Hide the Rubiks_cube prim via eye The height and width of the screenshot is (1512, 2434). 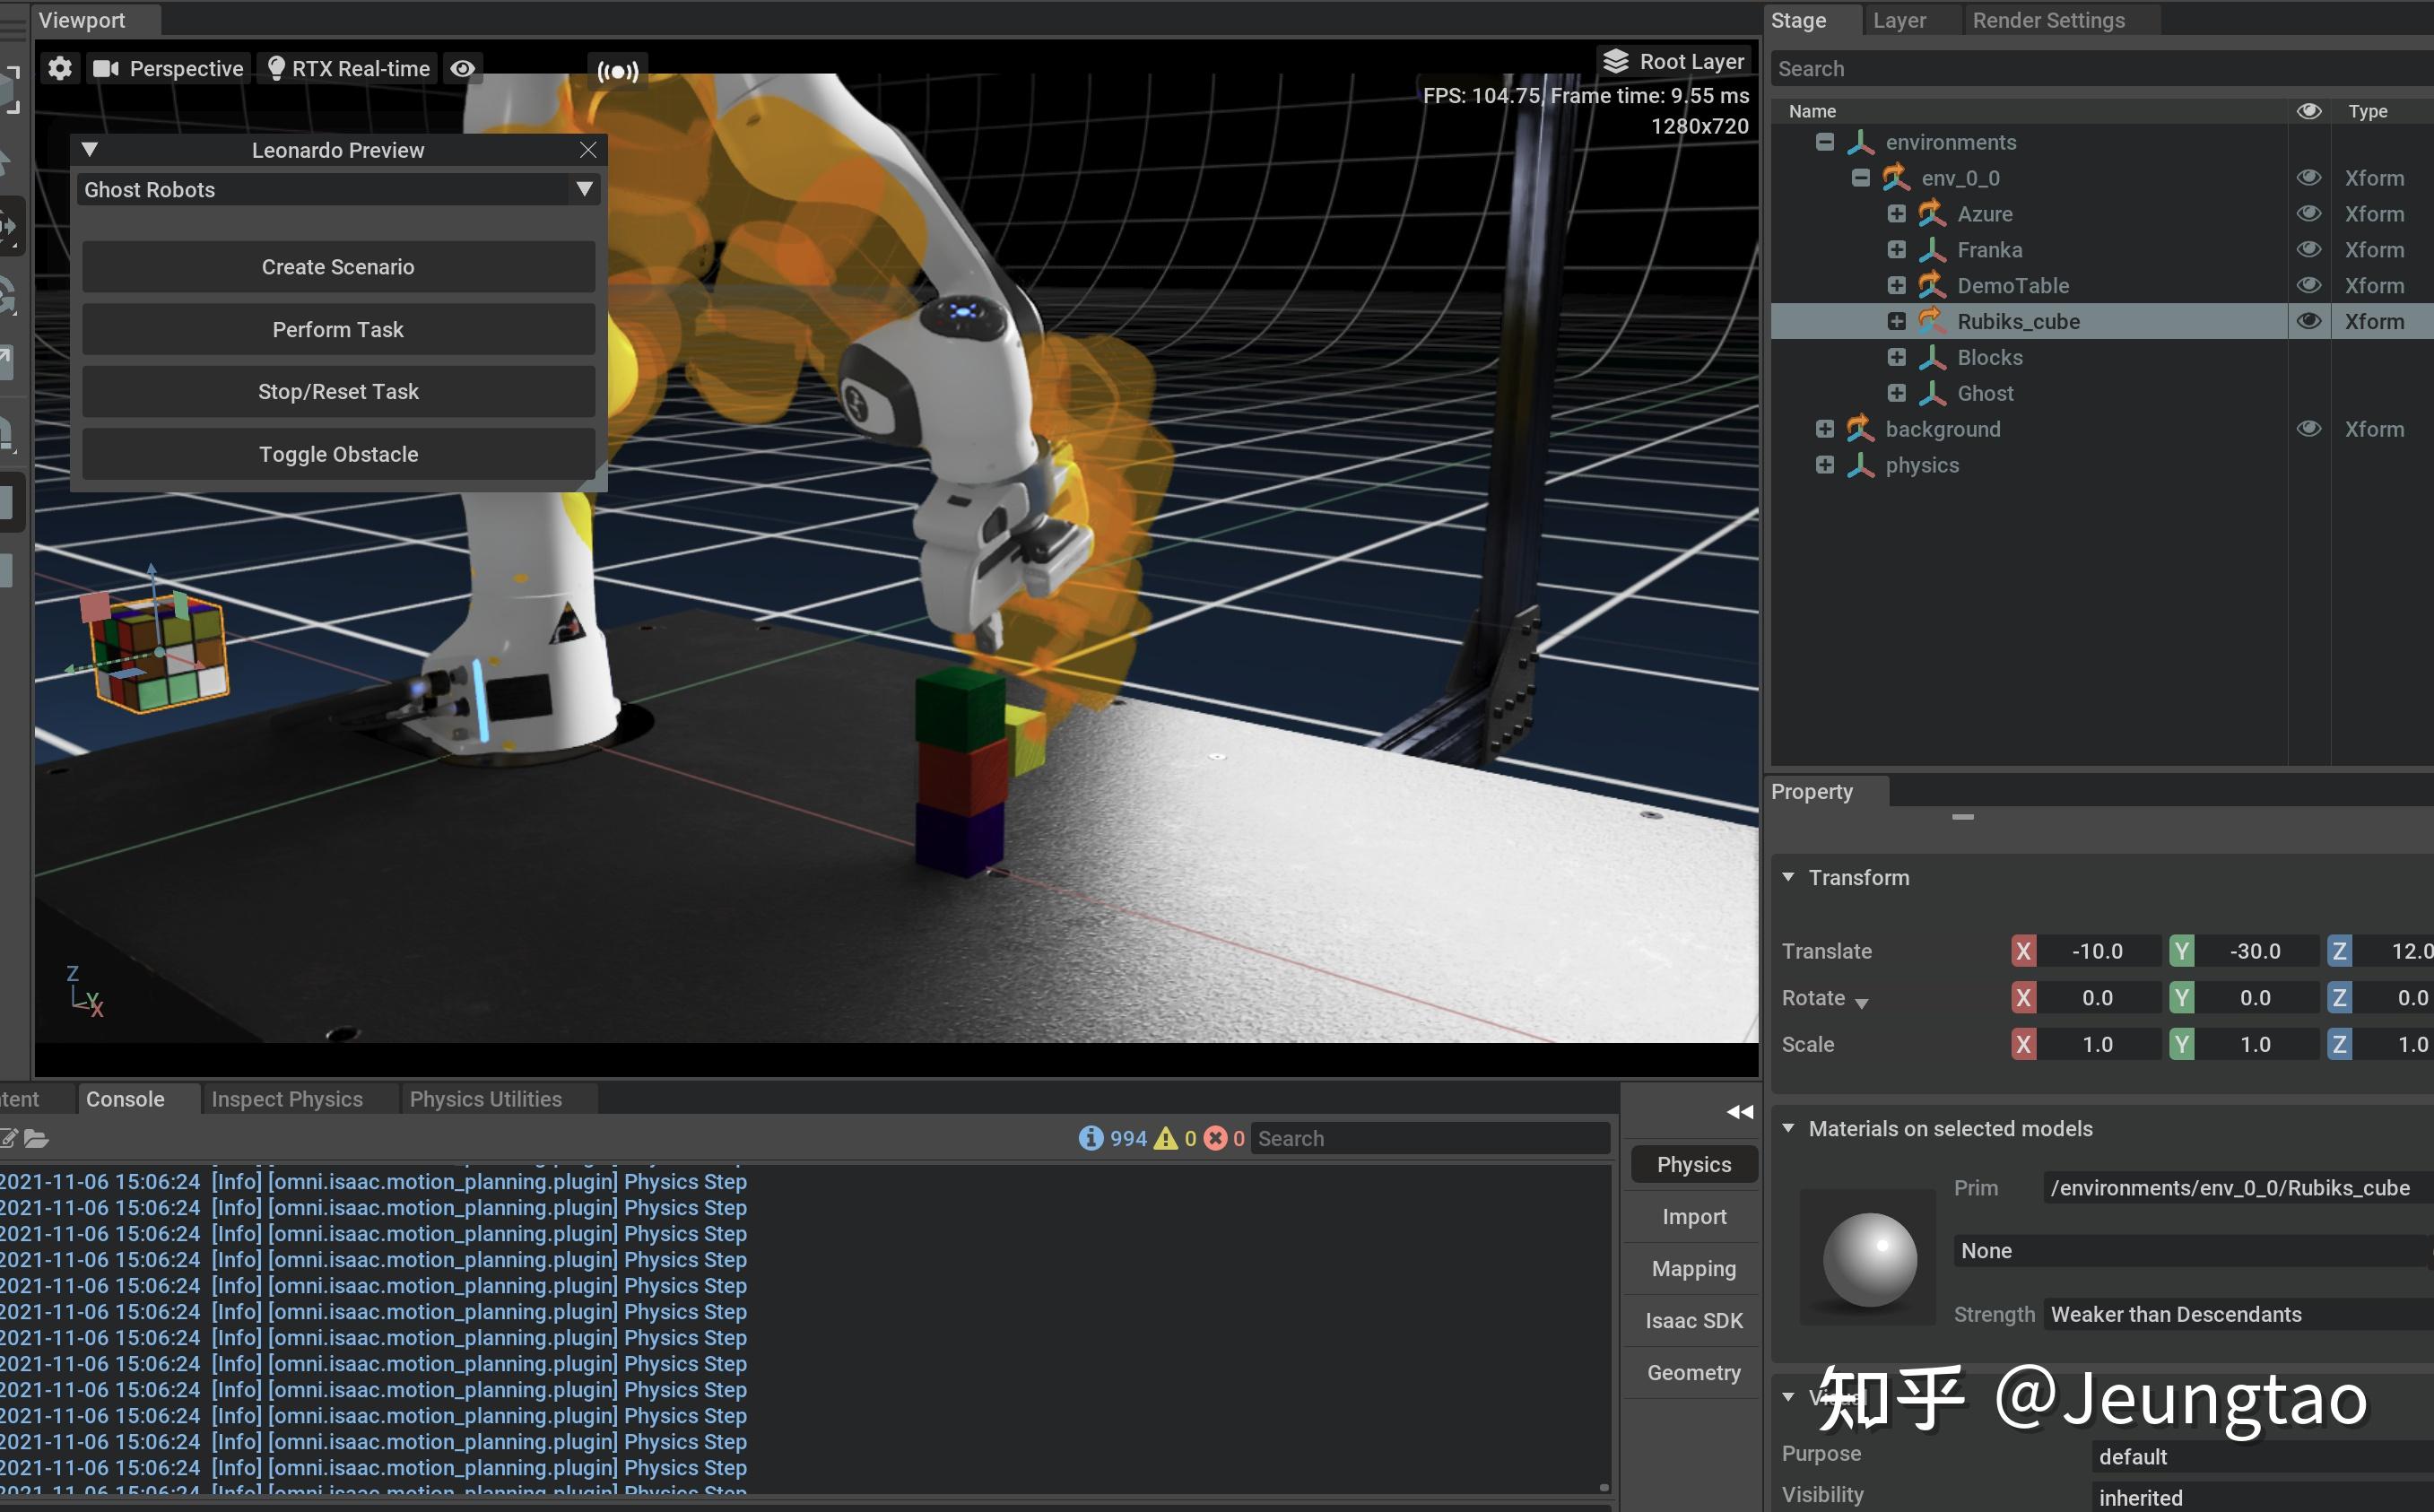(2308, 321)
